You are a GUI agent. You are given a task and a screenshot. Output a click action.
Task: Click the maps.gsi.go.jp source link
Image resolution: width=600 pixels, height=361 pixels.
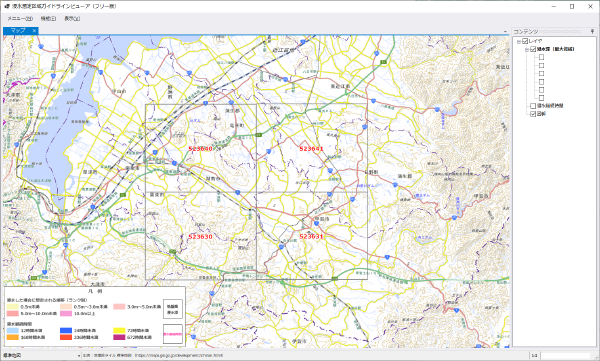(x=179, y=356)
